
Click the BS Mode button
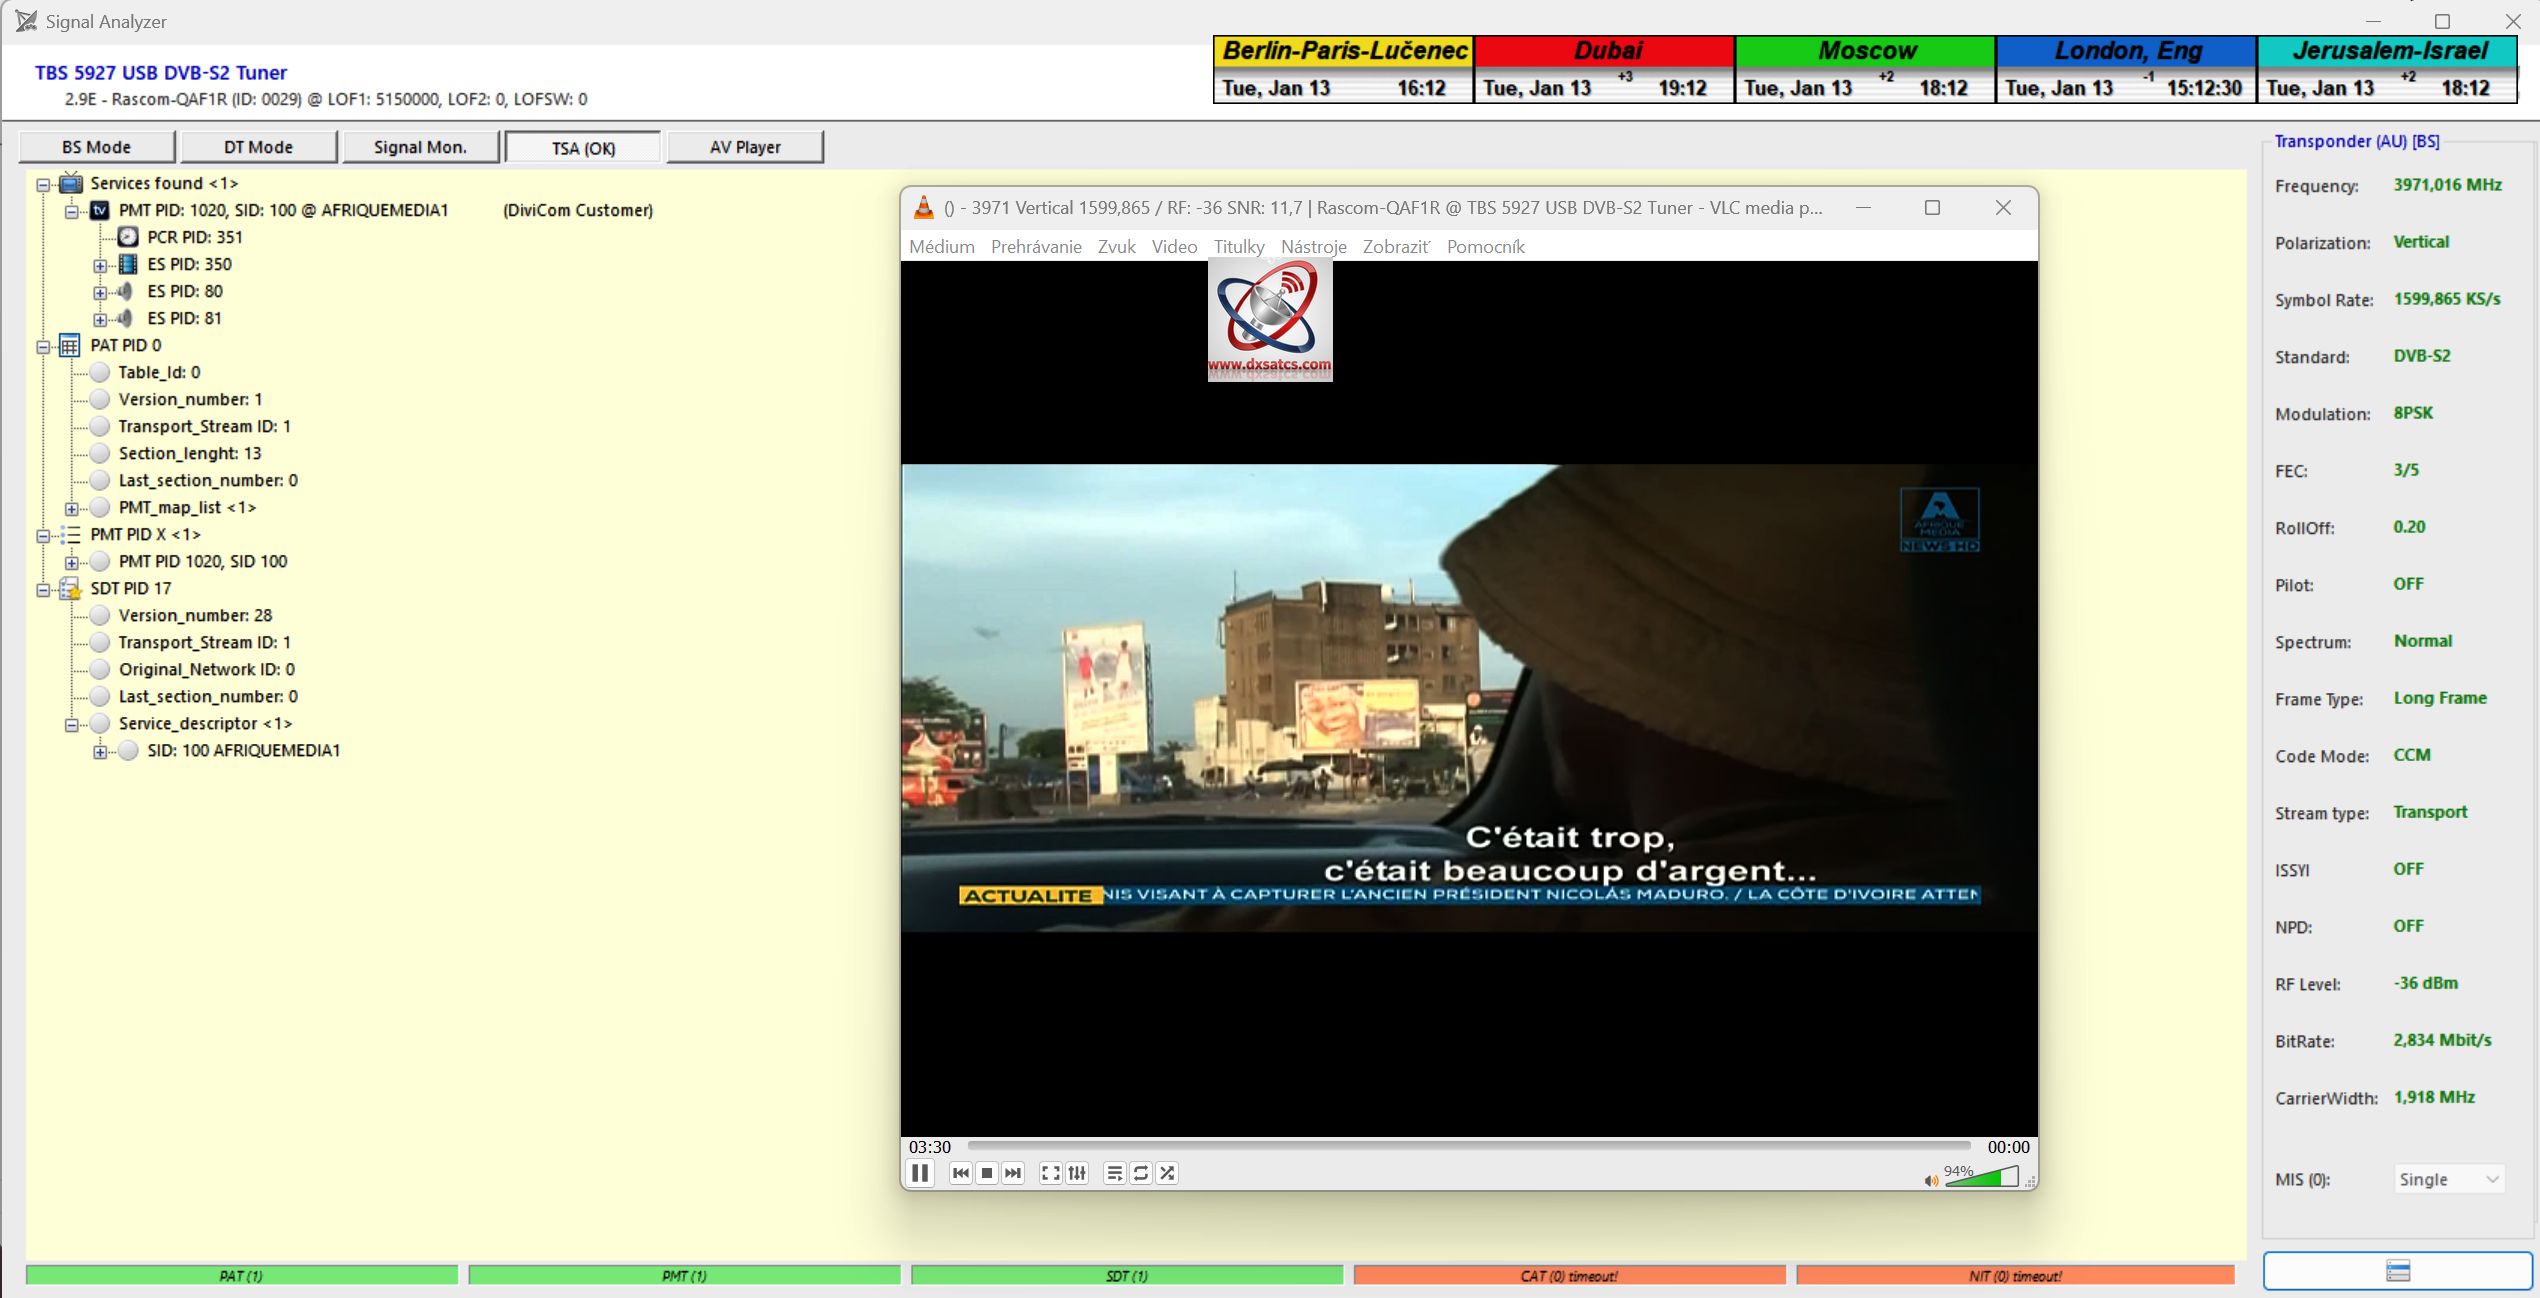click(x=96, y=147)
